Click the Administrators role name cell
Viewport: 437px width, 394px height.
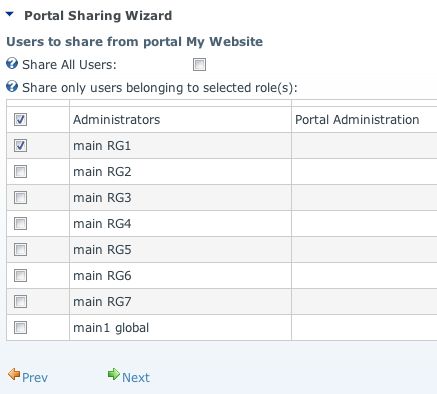[x=180, y=120]
